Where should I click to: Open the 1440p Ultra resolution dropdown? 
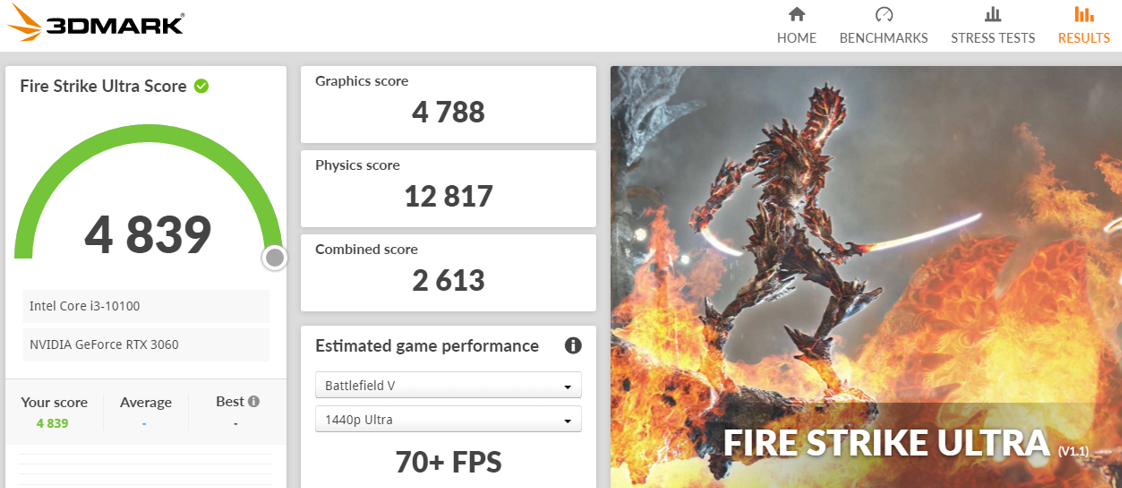(448, 420)
